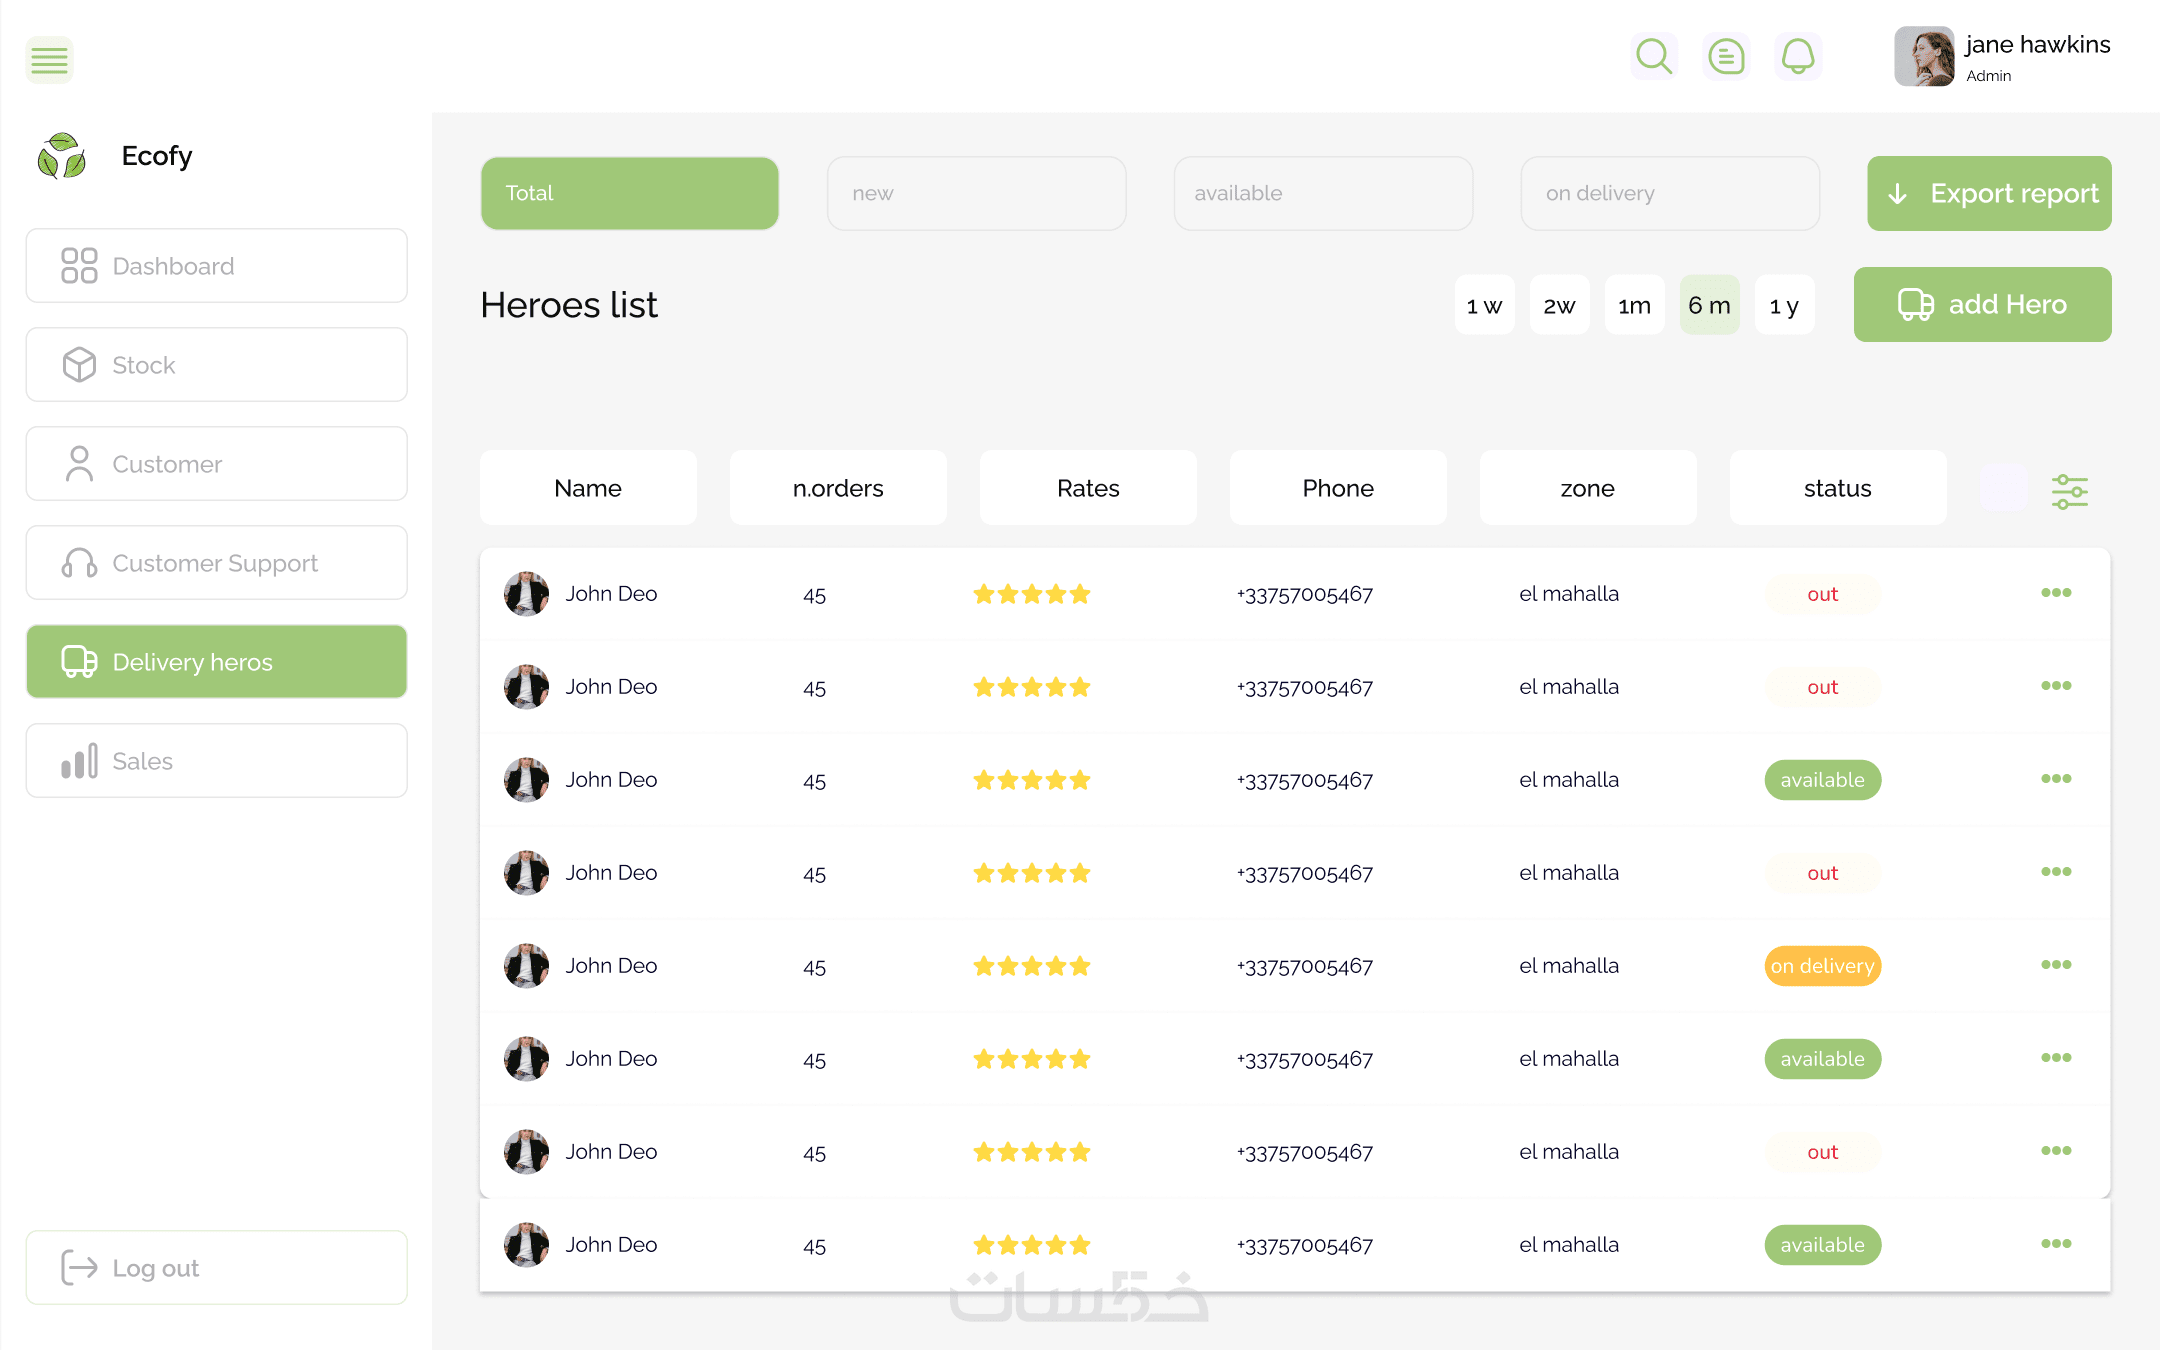Open the table filter settings icon
The width and height of the screenshot is (2160, 1350).
tap(2069, 490)
